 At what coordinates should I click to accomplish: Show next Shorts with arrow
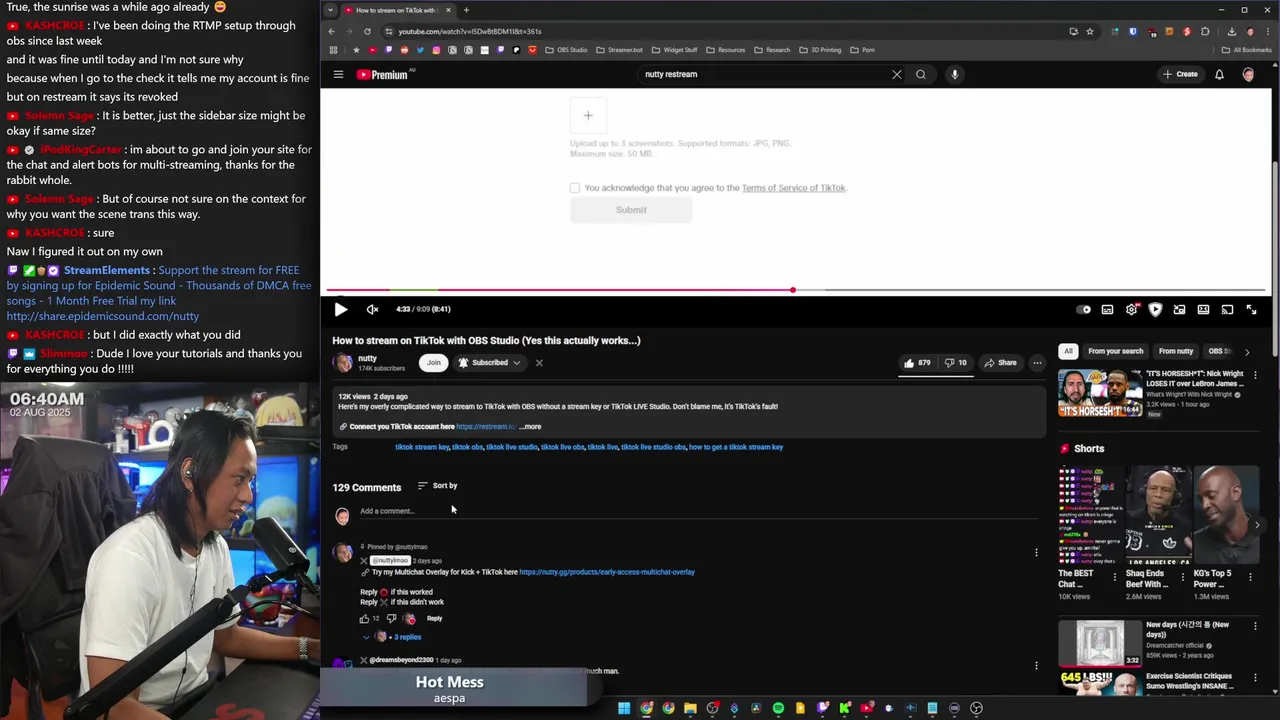click(1257, 525)
